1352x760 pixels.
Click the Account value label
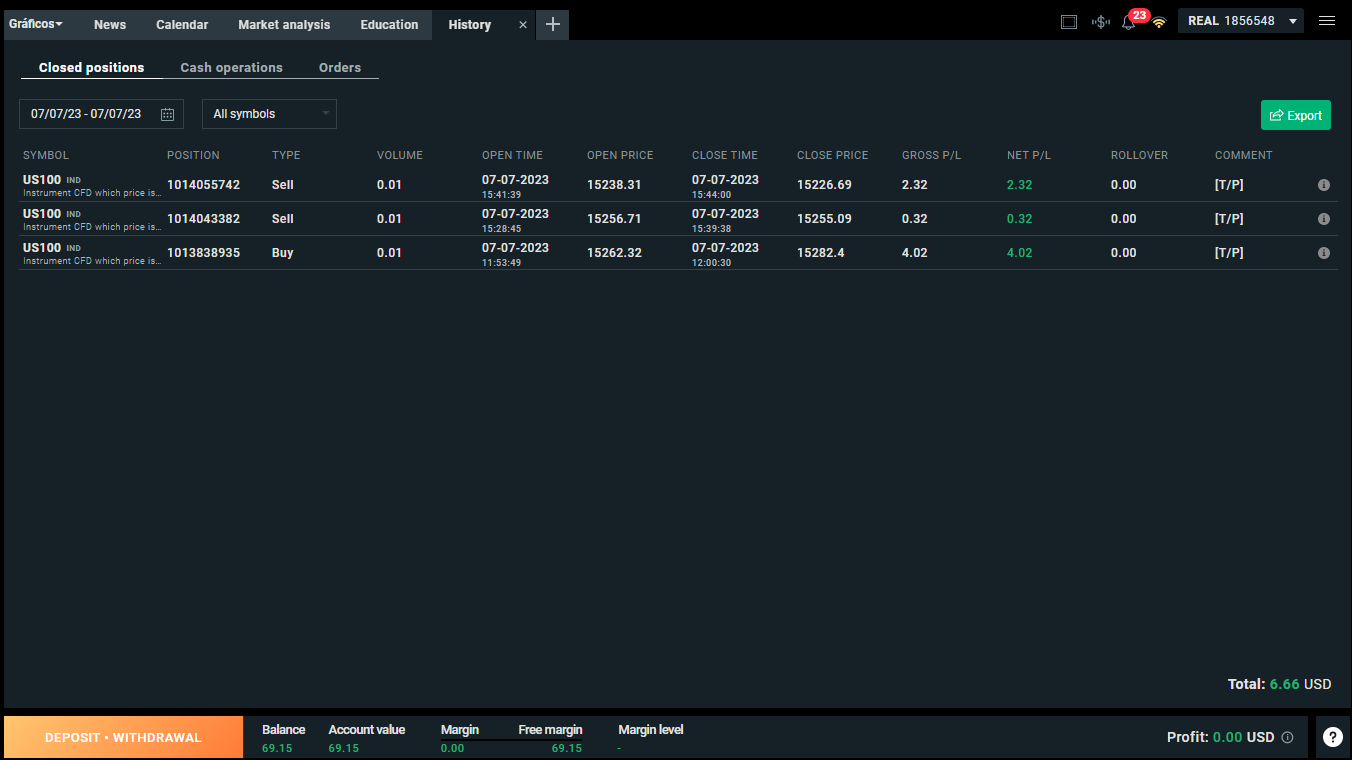point(367,730)
